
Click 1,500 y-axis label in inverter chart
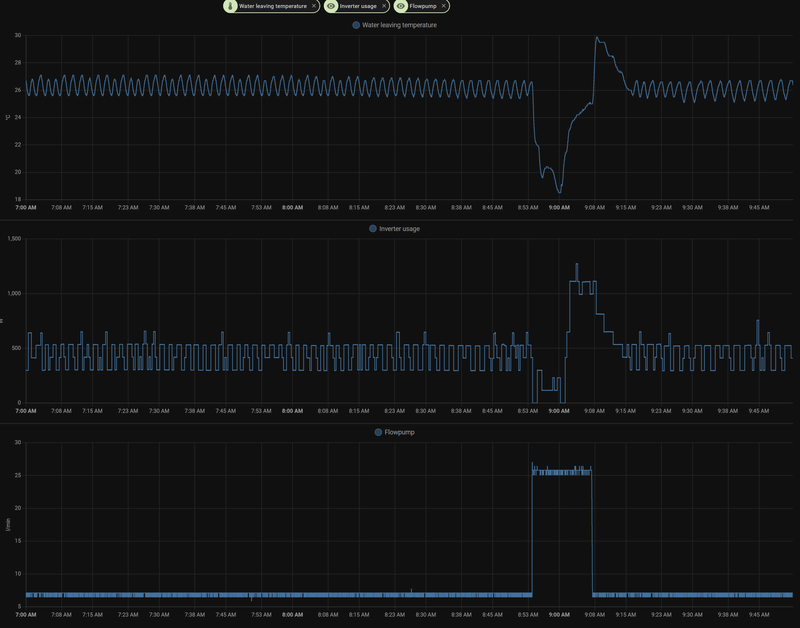pos(14,239)
